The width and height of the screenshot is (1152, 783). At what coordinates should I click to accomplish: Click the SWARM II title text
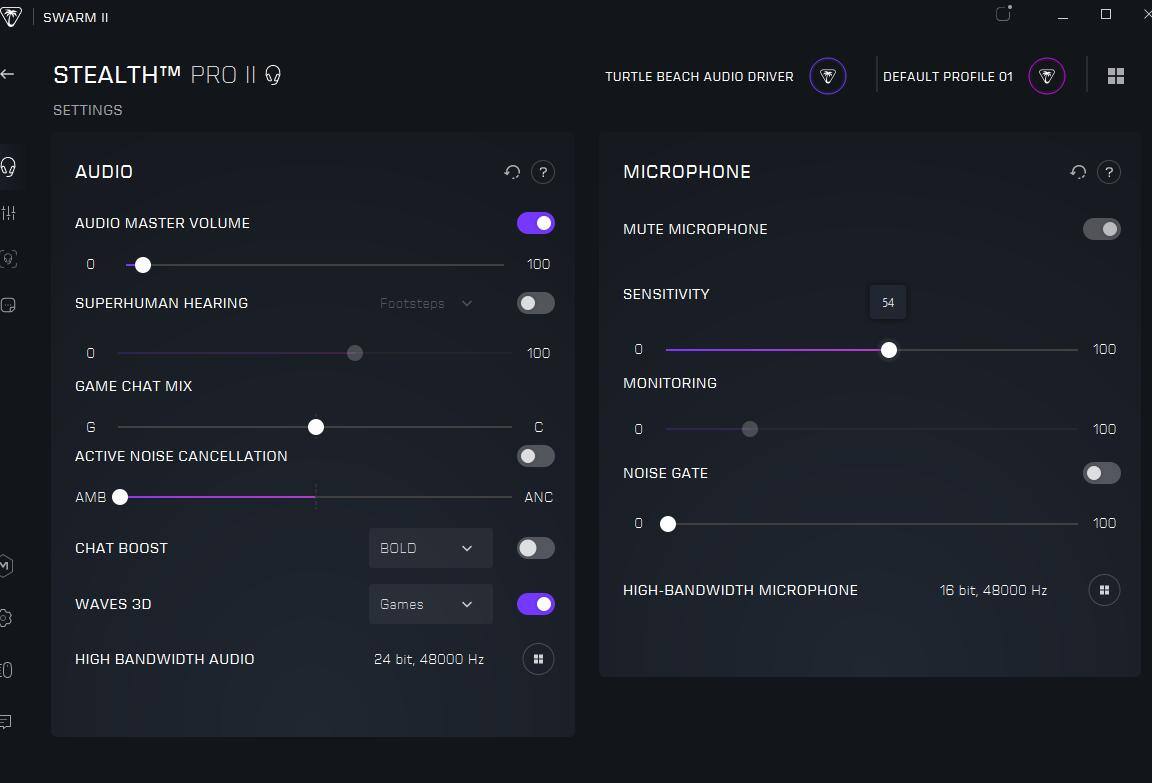tap(76, 17)
